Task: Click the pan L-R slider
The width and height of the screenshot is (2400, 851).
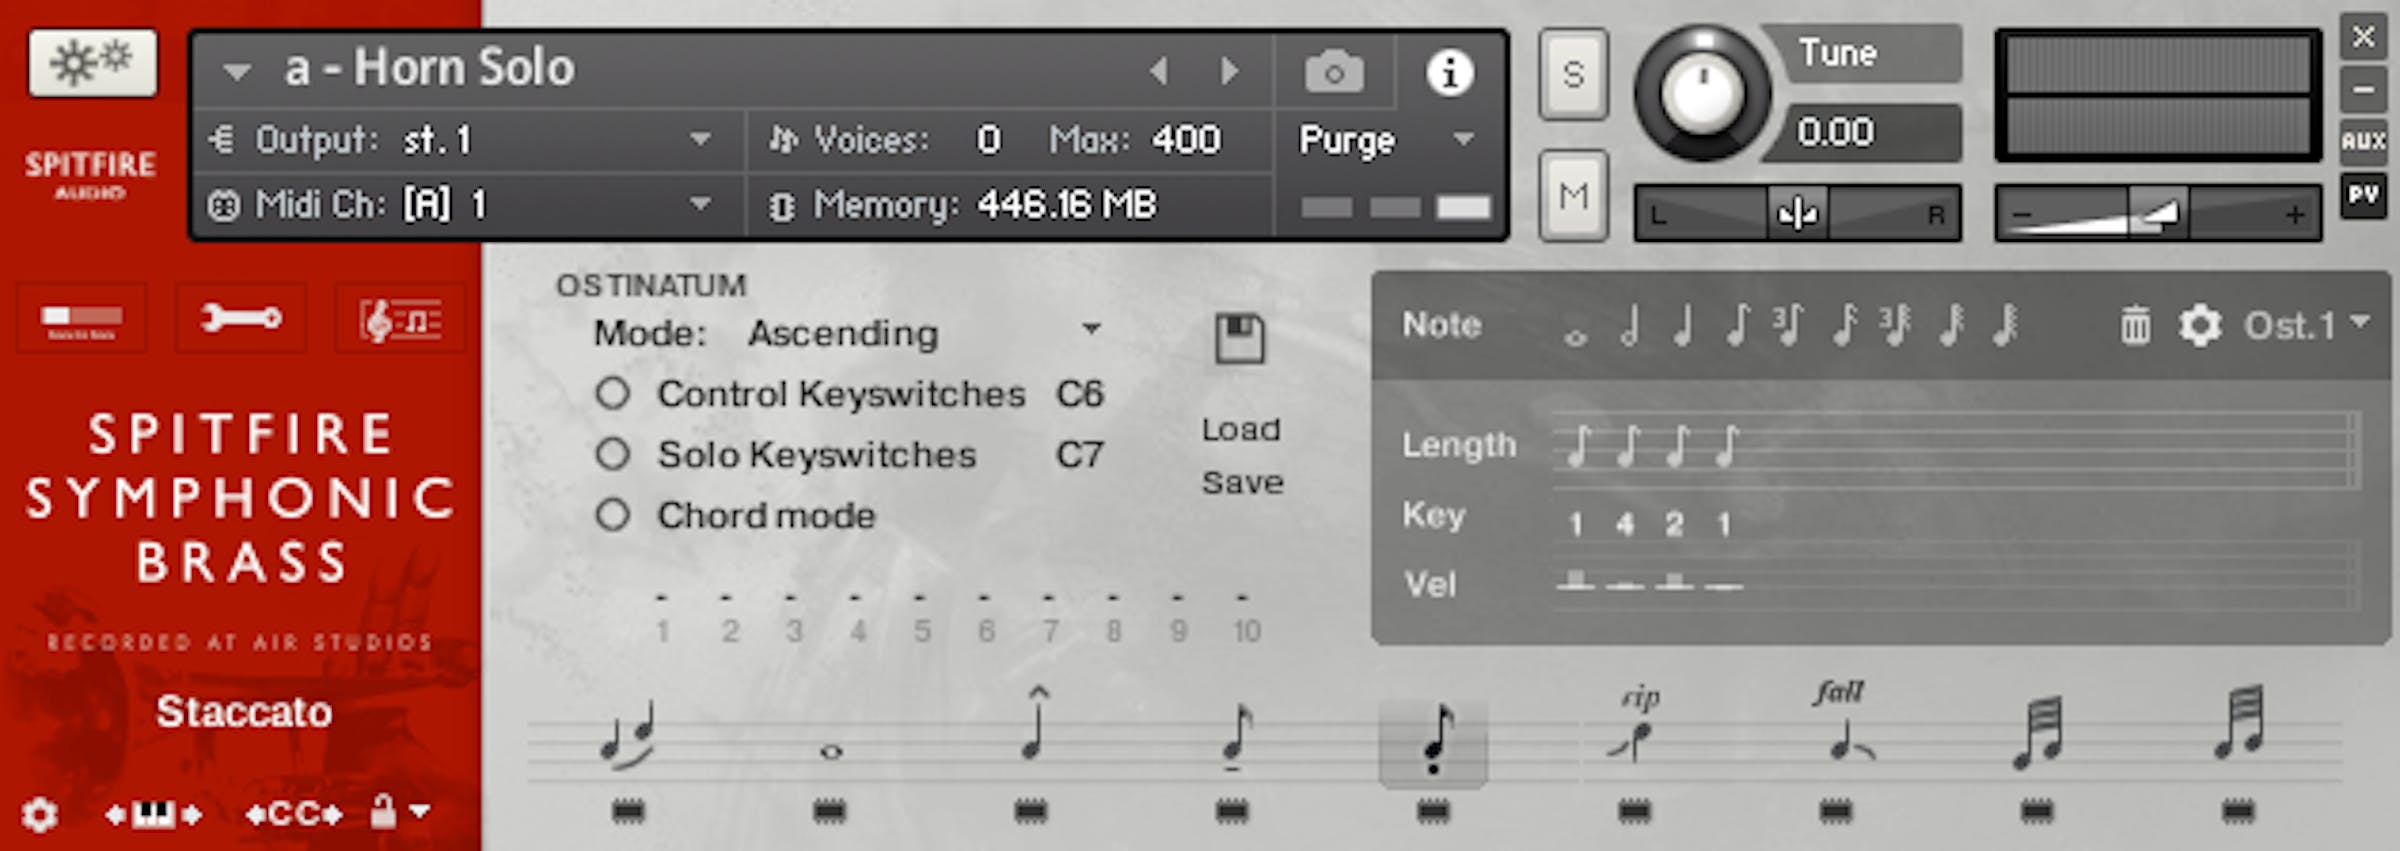Action: tap(1797, 213)
